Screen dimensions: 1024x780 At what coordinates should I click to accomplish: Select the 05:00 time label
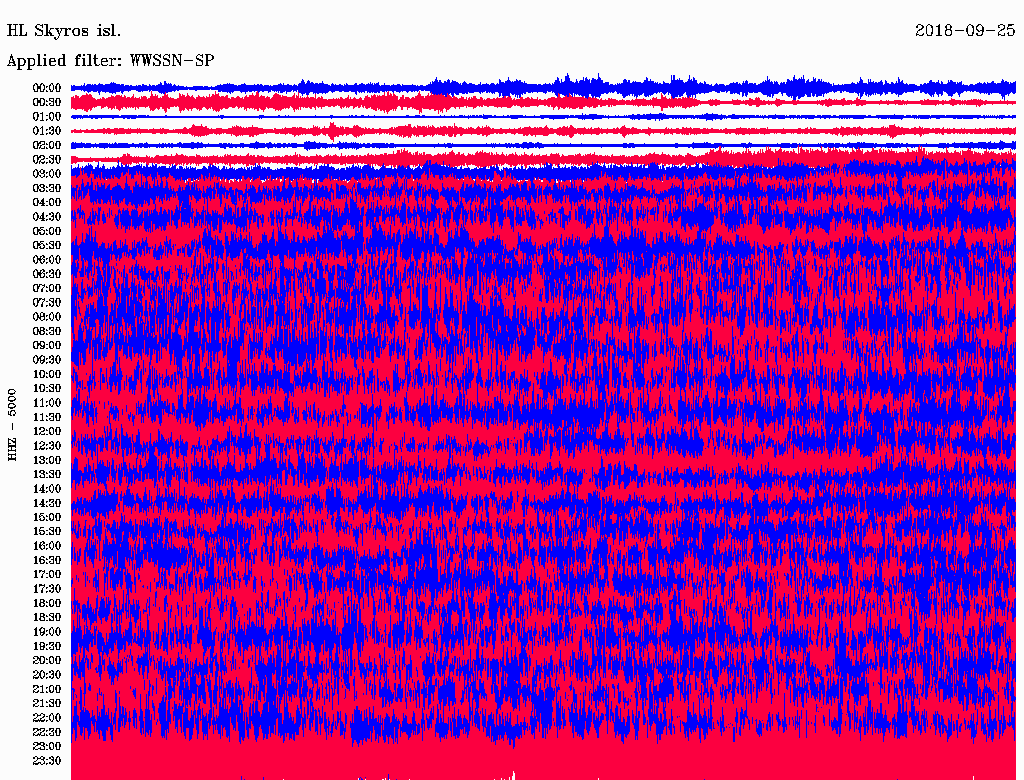point(47,231)
